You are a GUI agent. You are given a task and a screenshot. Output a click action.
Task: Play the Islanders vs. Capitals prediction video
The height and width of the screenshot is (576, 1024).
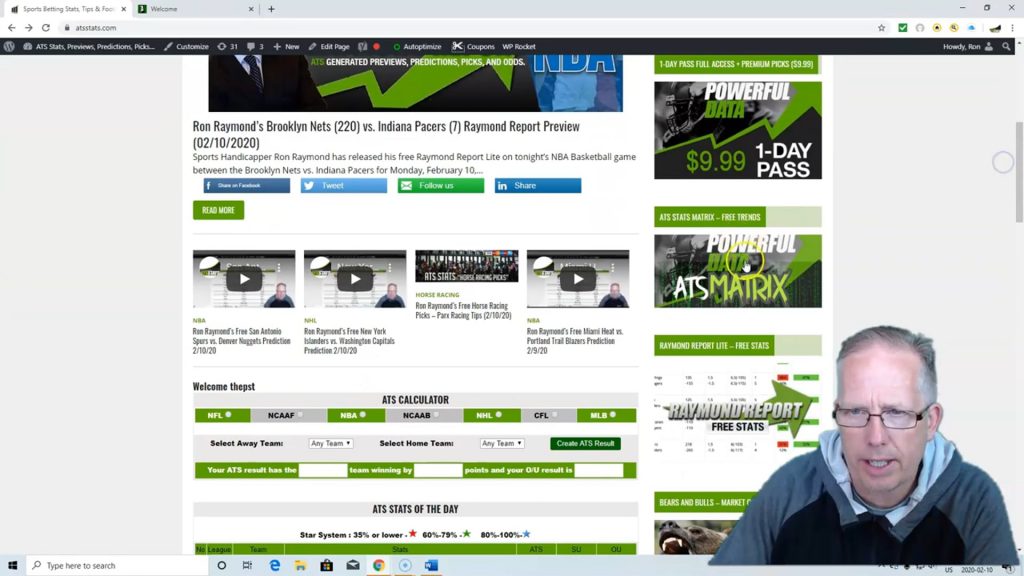pos(355,280)
